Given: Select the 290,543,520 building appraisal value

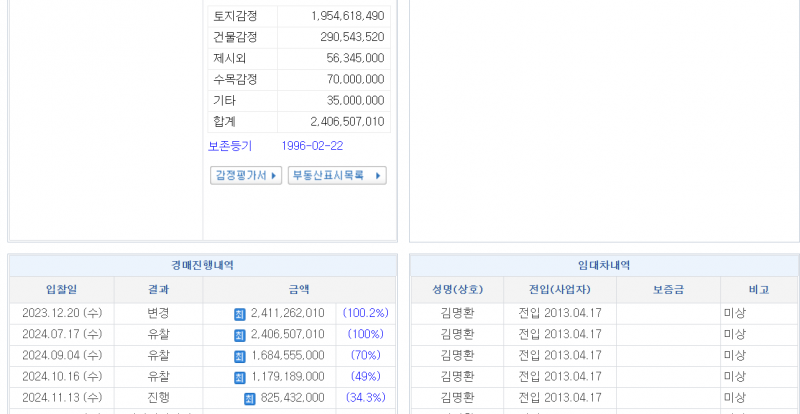Looking at the screenshot, I should [x=352, y=37].
